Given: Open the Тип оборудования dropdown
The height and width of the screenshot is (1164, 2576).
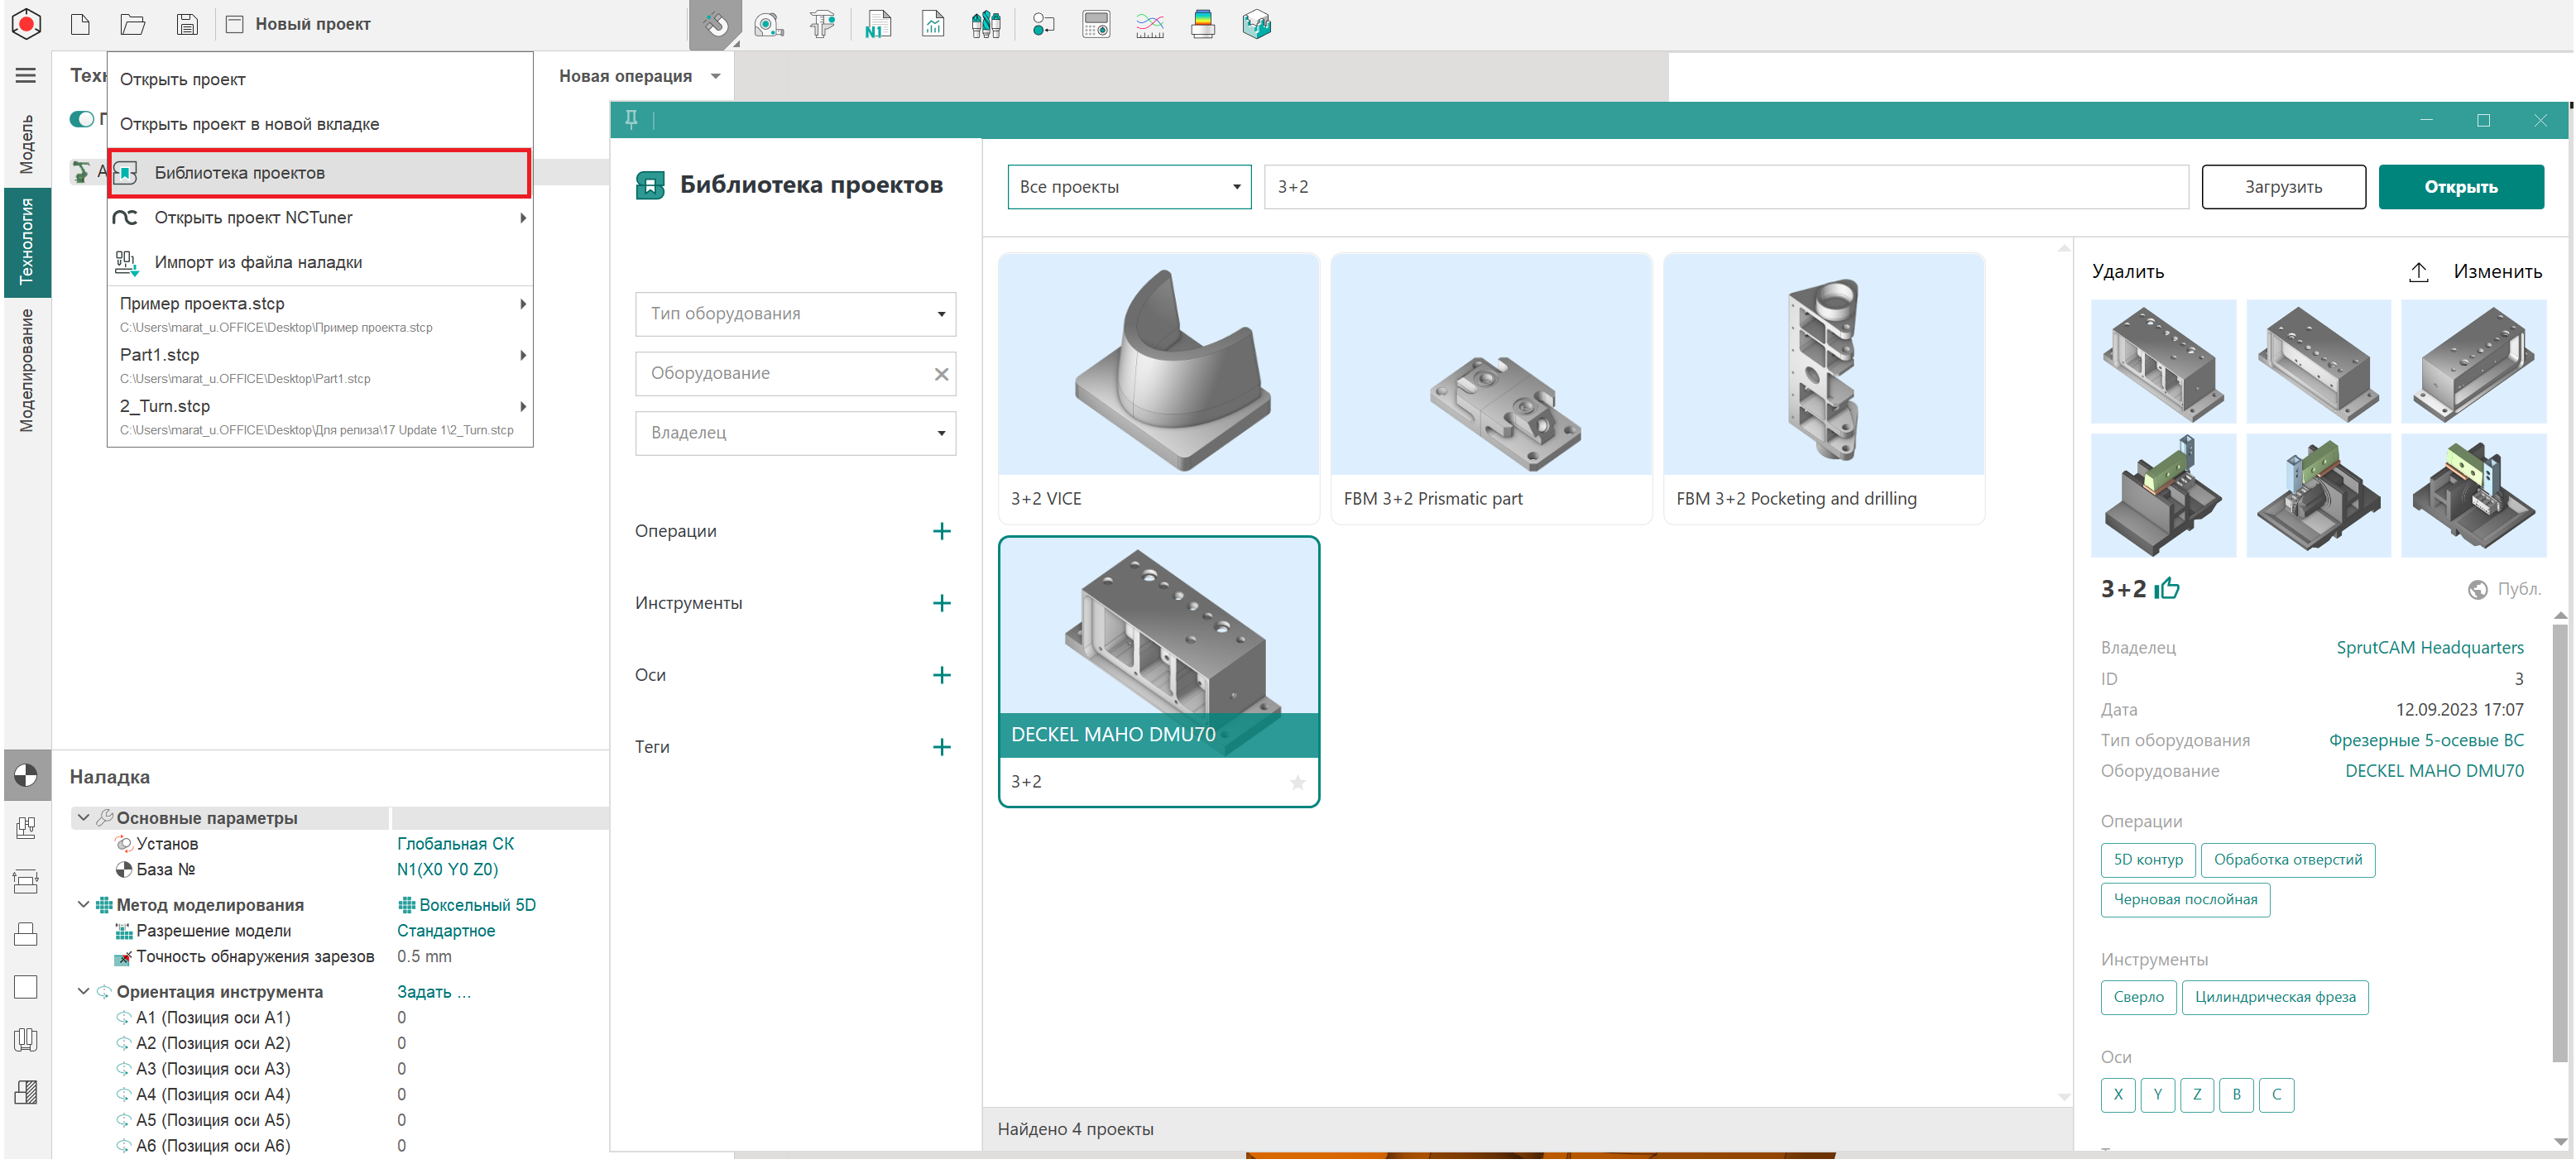Looking at the screenshot, I should (x=795, y=314).
